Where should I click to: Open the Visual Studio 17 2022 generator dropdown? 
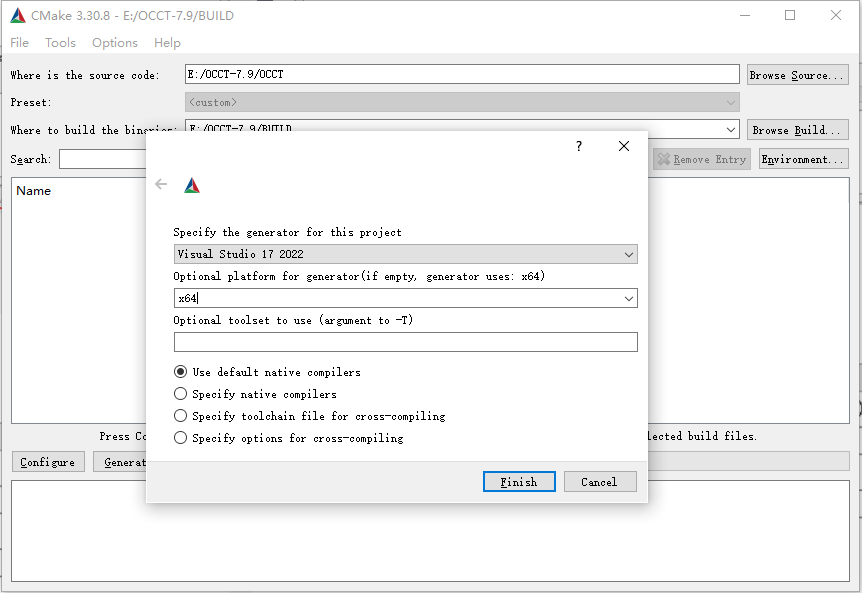pyautogui.click(x=406, y=254)
